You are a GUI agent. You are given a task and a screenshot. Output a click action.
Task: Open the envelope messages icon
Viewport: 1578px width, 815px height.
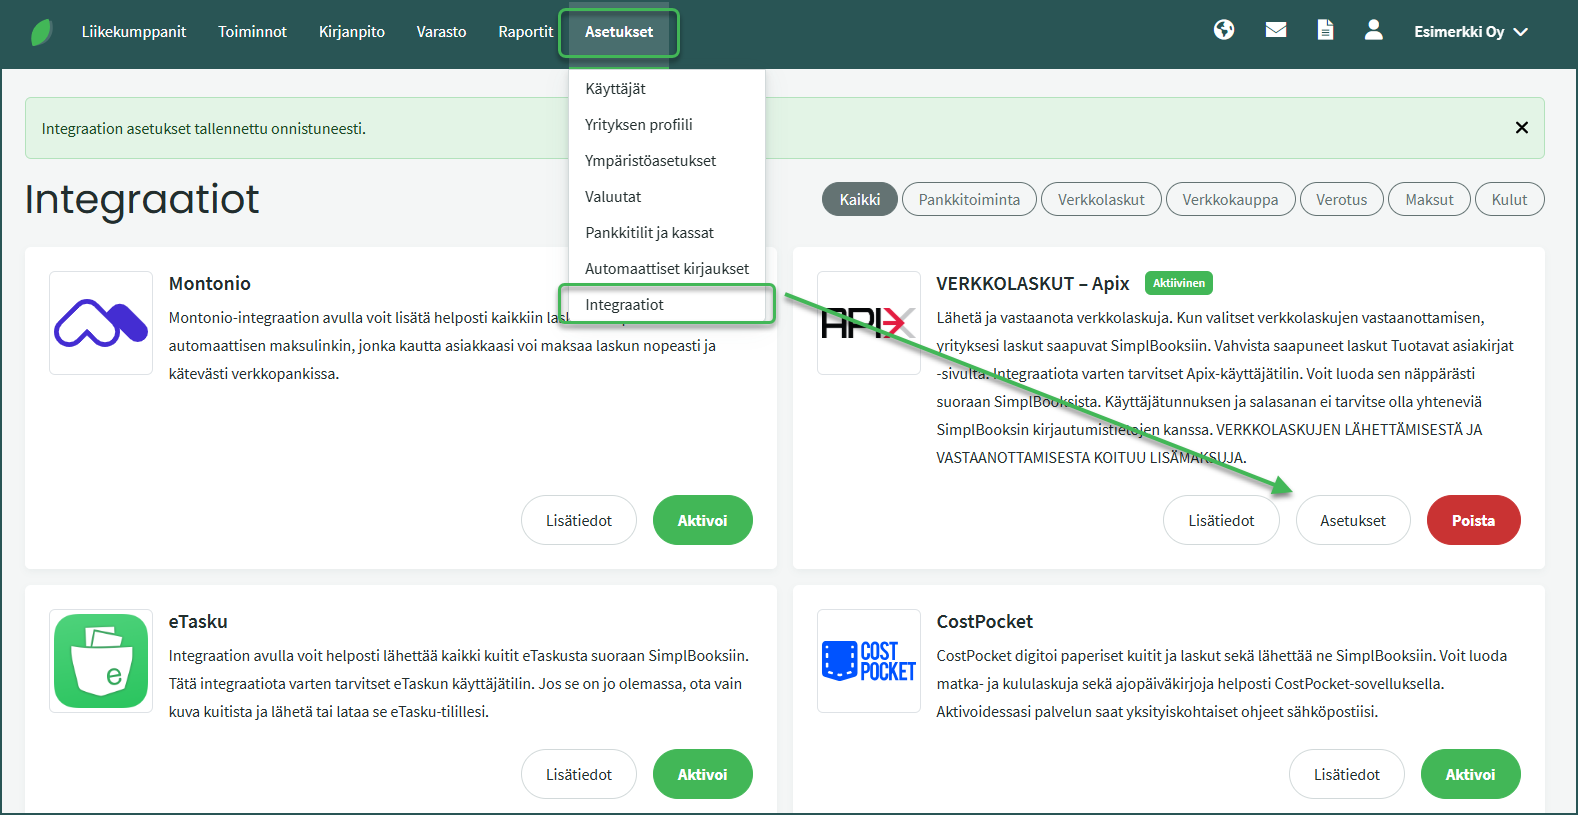[x=1276, y=30]
